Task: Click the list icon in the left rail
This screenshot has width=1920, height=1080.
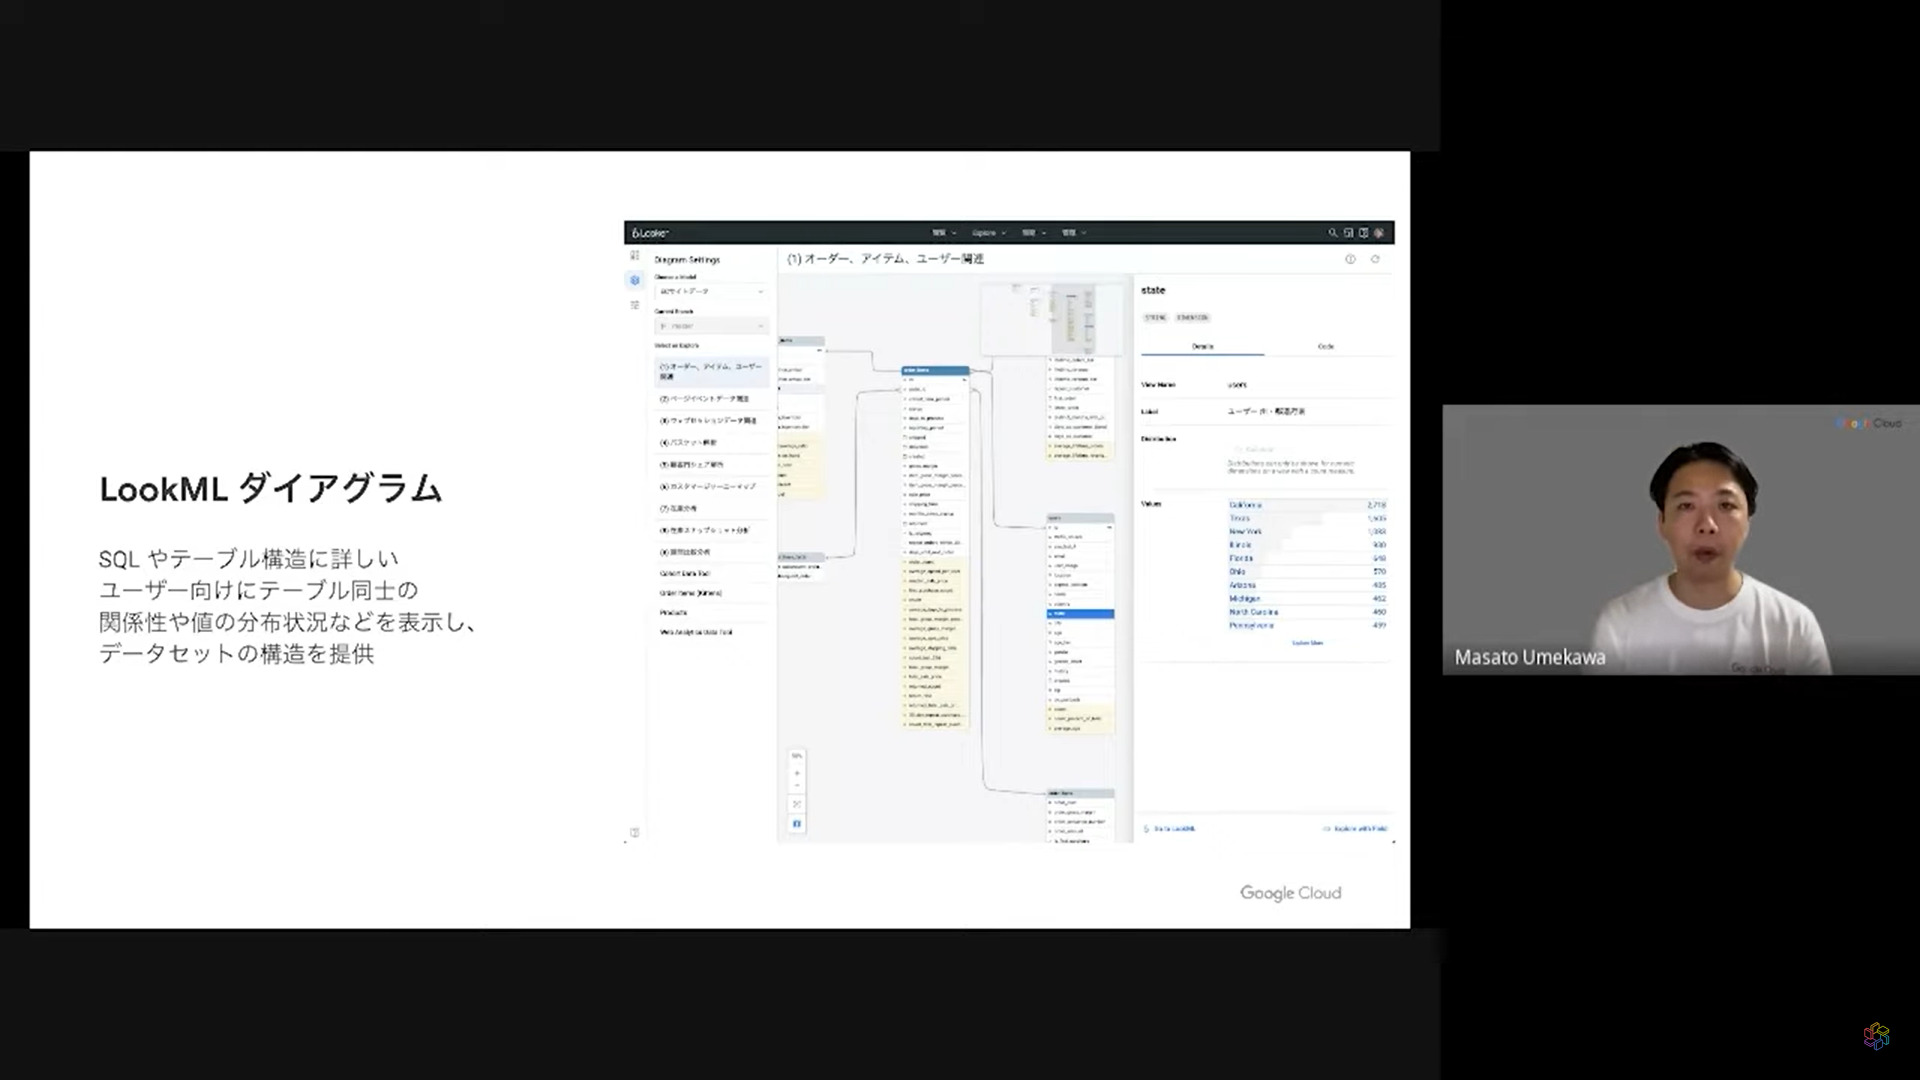Action: [634, 305]
